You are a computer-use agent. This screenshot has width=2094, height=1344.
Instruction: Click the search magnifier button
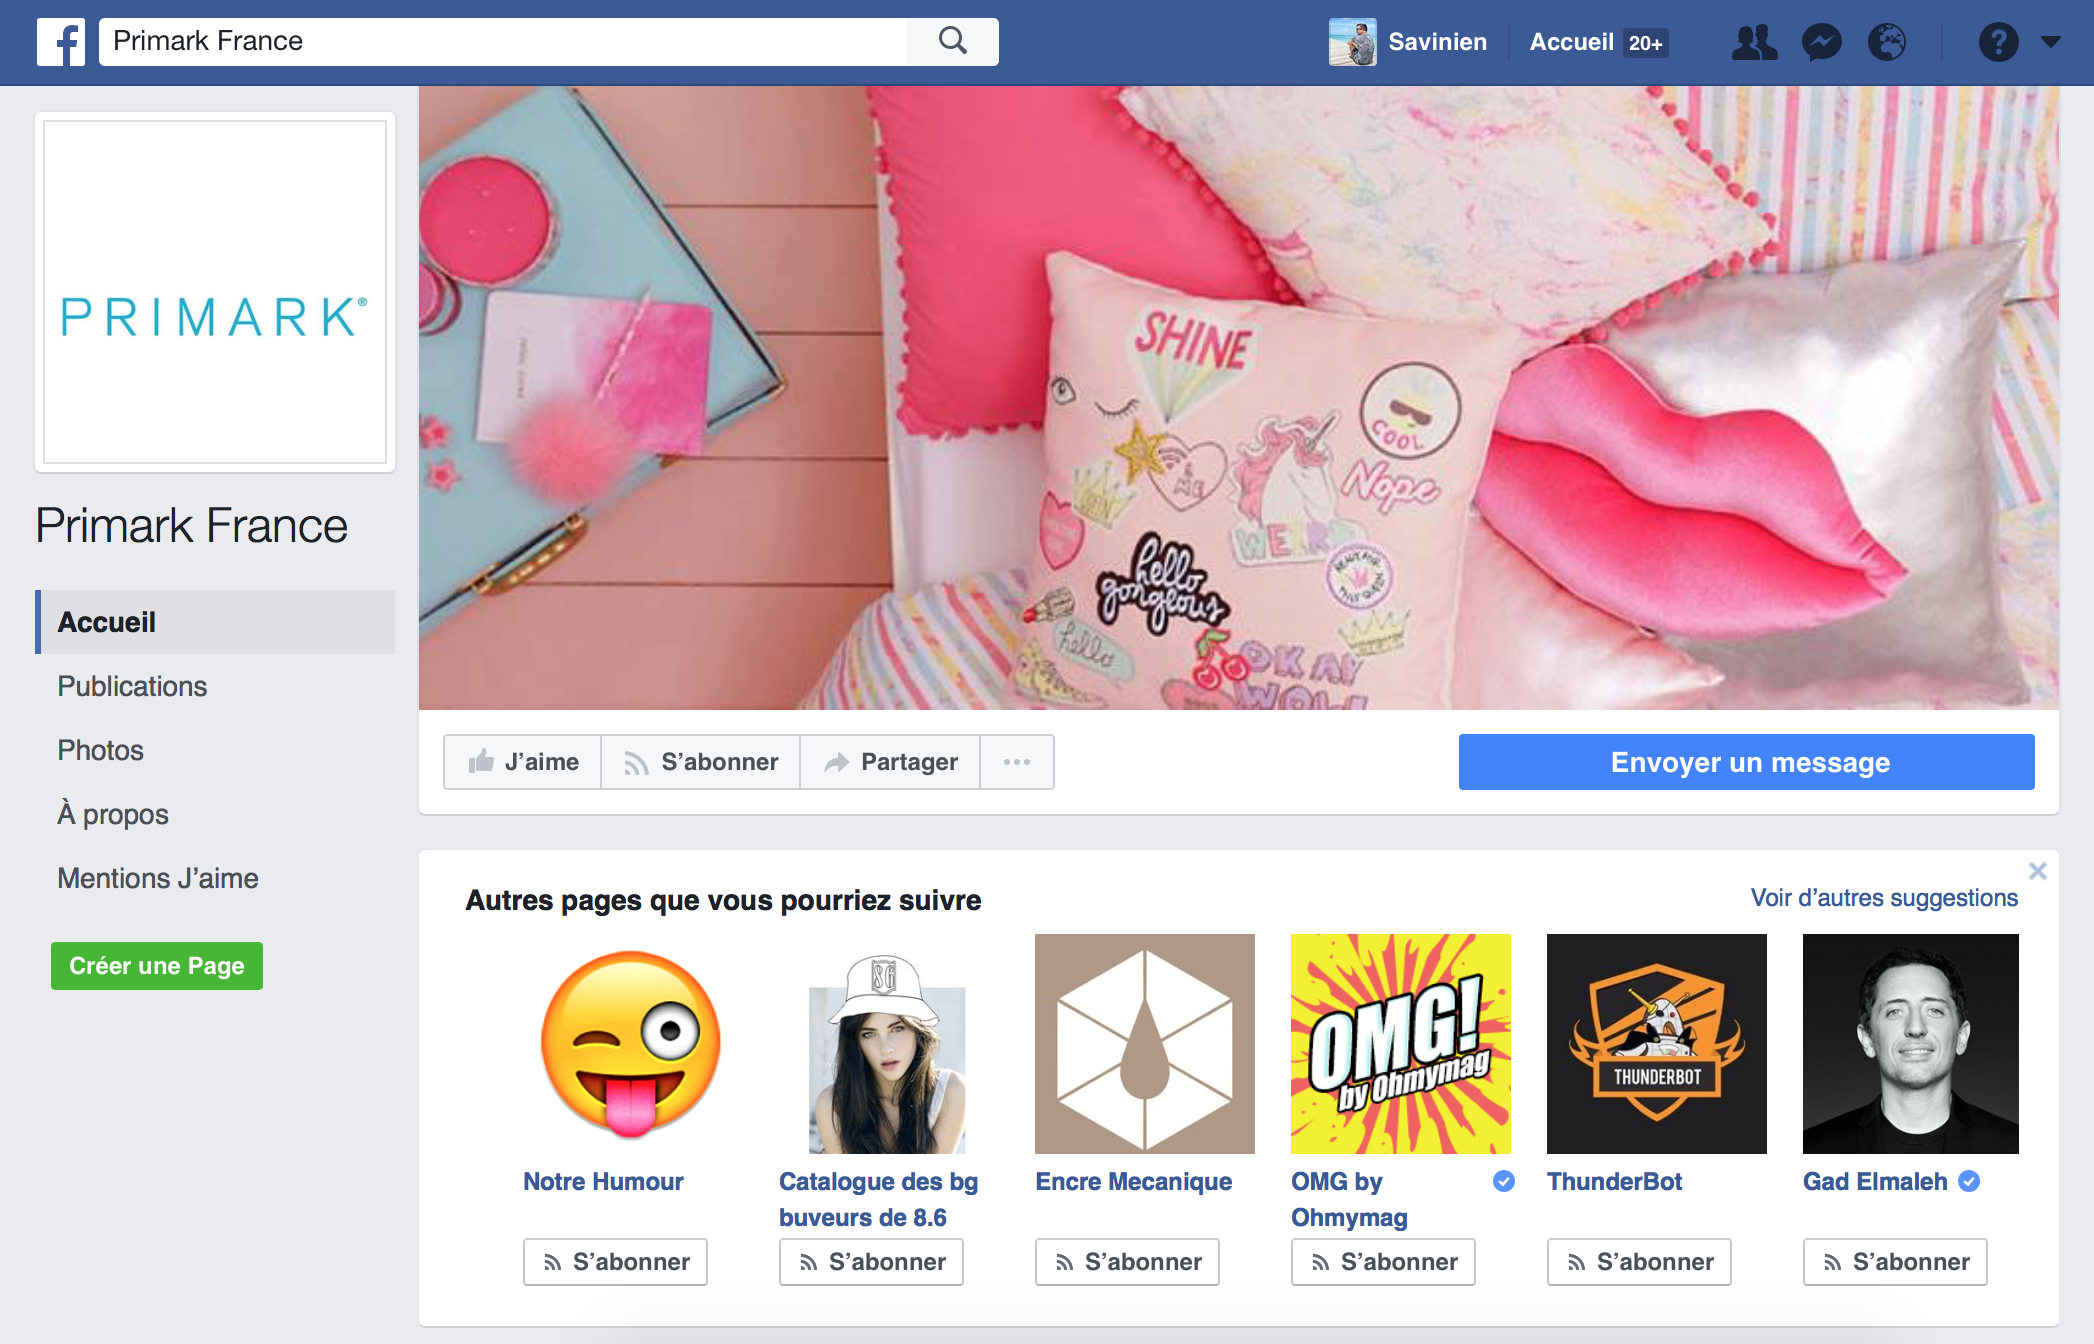pyautogui.click(x=953, y=41)
